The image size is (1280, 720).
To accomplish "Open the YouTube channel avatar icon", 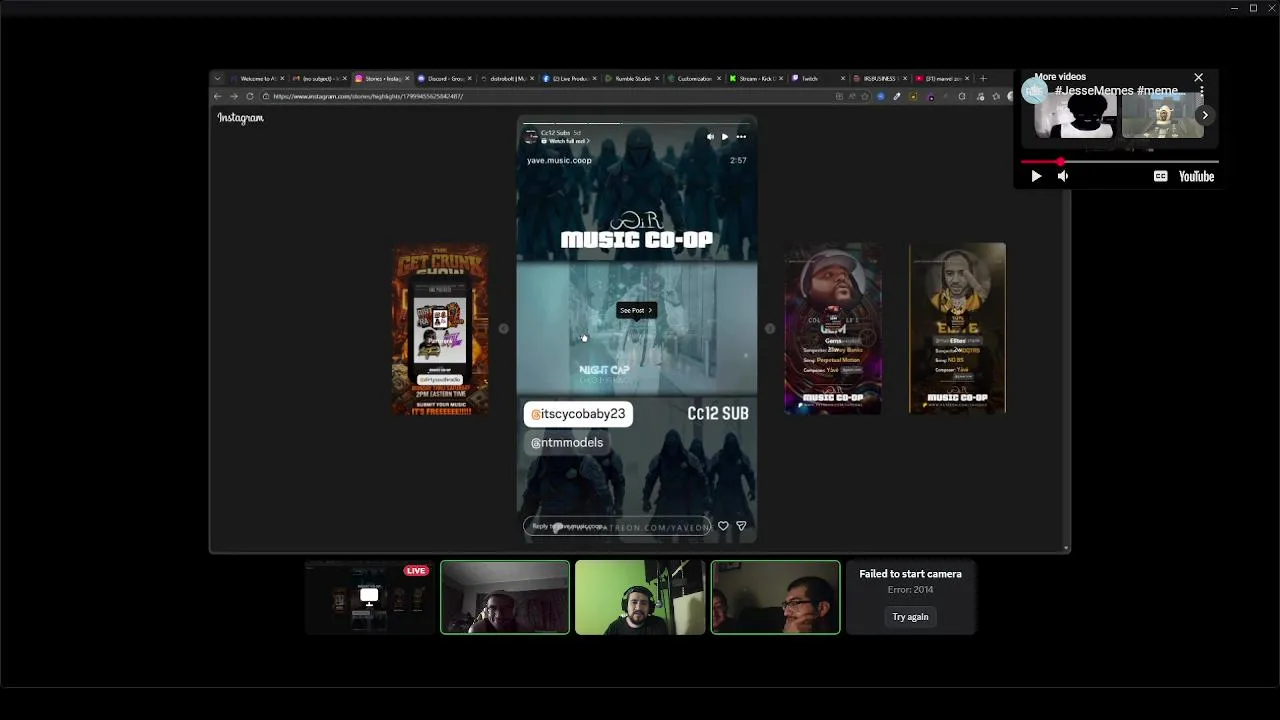I will (1034, 91).
